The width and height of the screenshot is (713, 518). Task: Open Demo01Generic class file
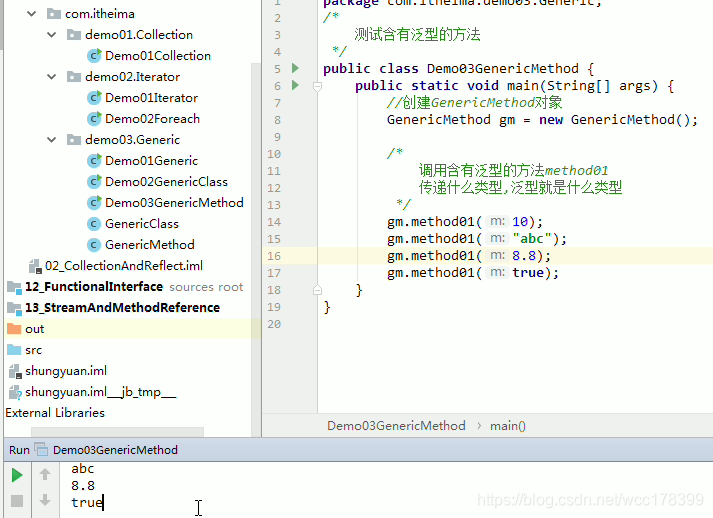click(x=151, y=161)
